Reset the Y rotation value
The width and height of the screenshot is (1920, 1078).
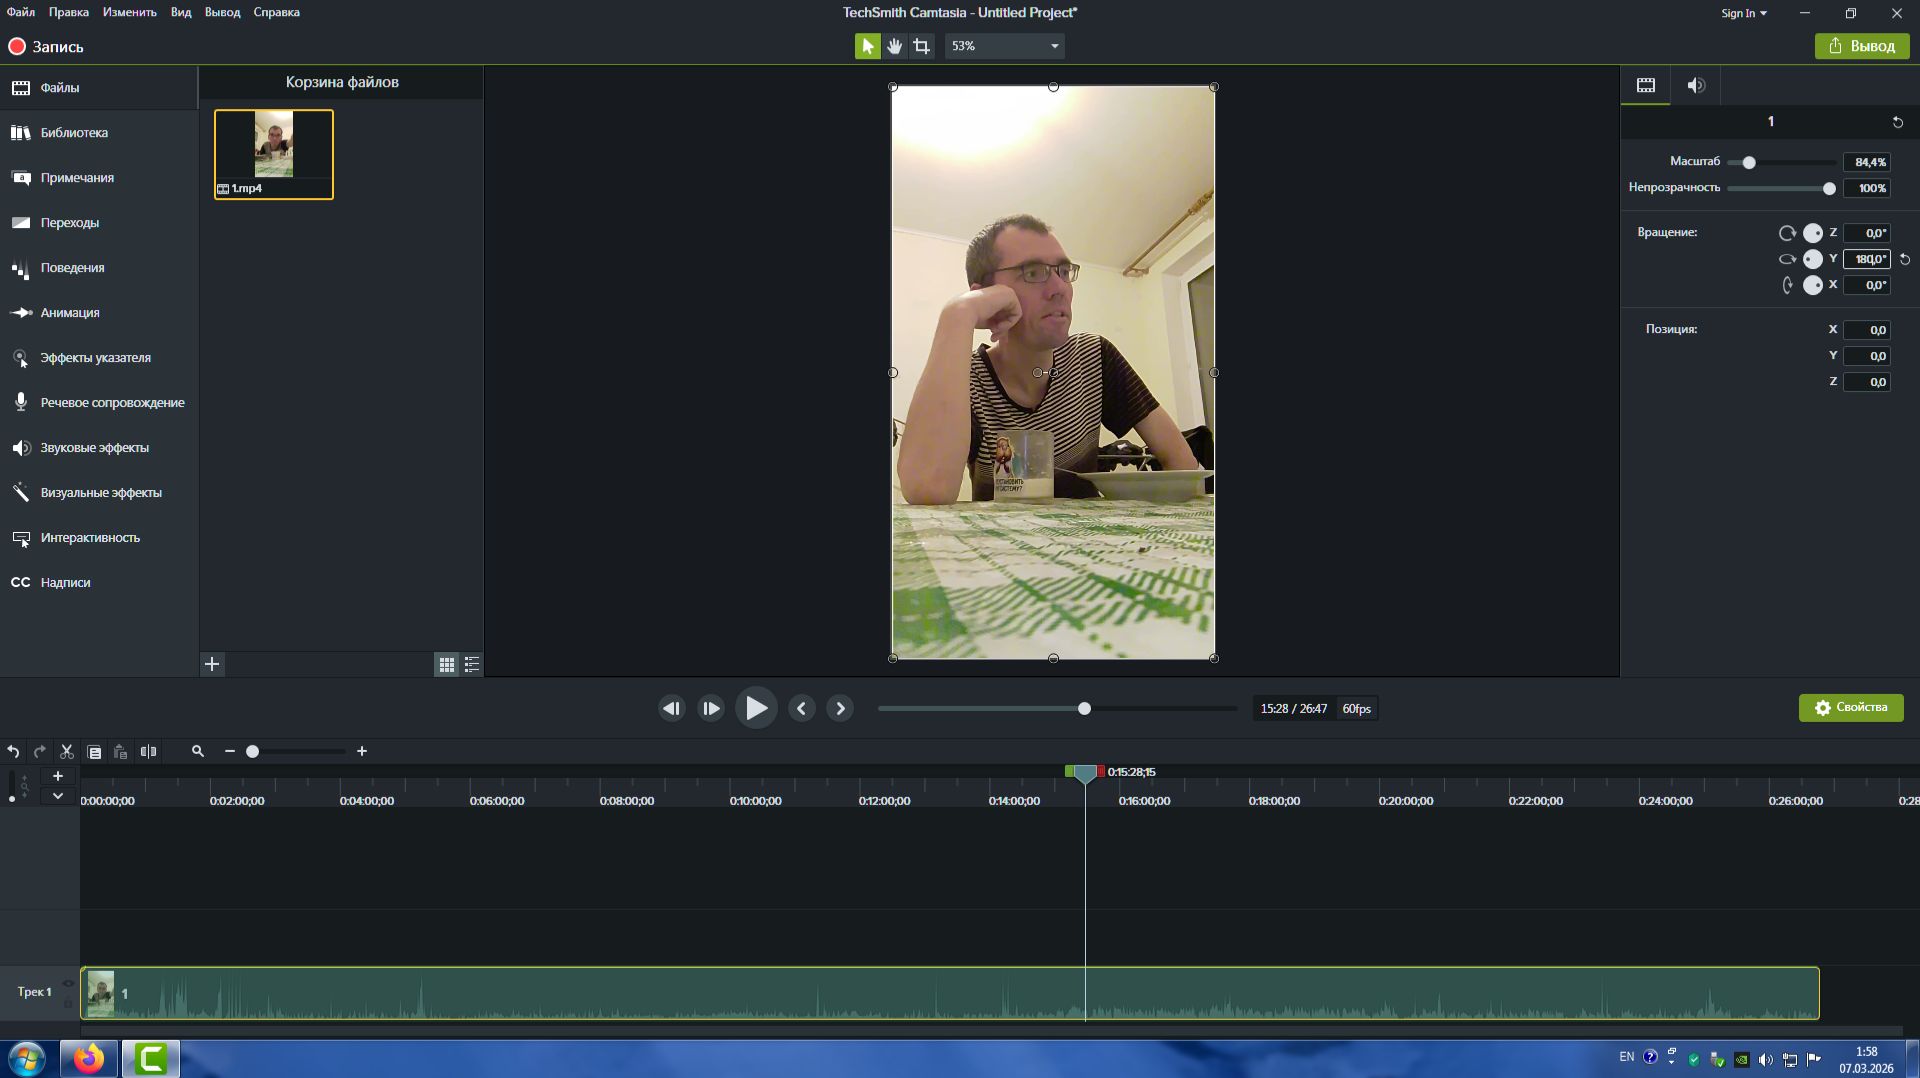pos(1904,259)
